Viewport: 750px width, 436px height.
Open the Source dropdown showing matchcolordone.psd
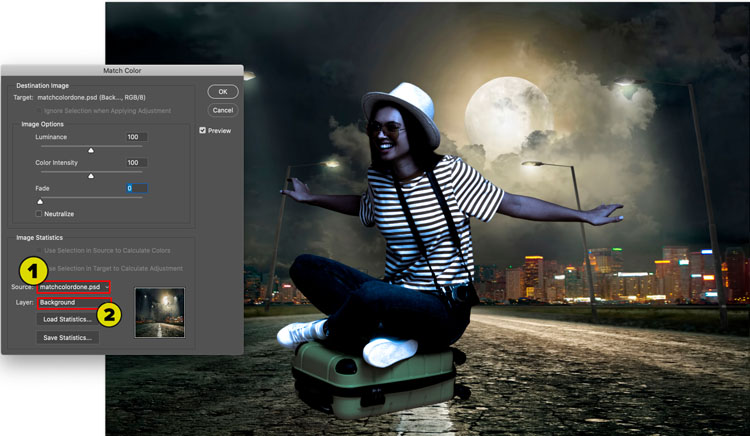pyautogui.click(x=74, y=287)
